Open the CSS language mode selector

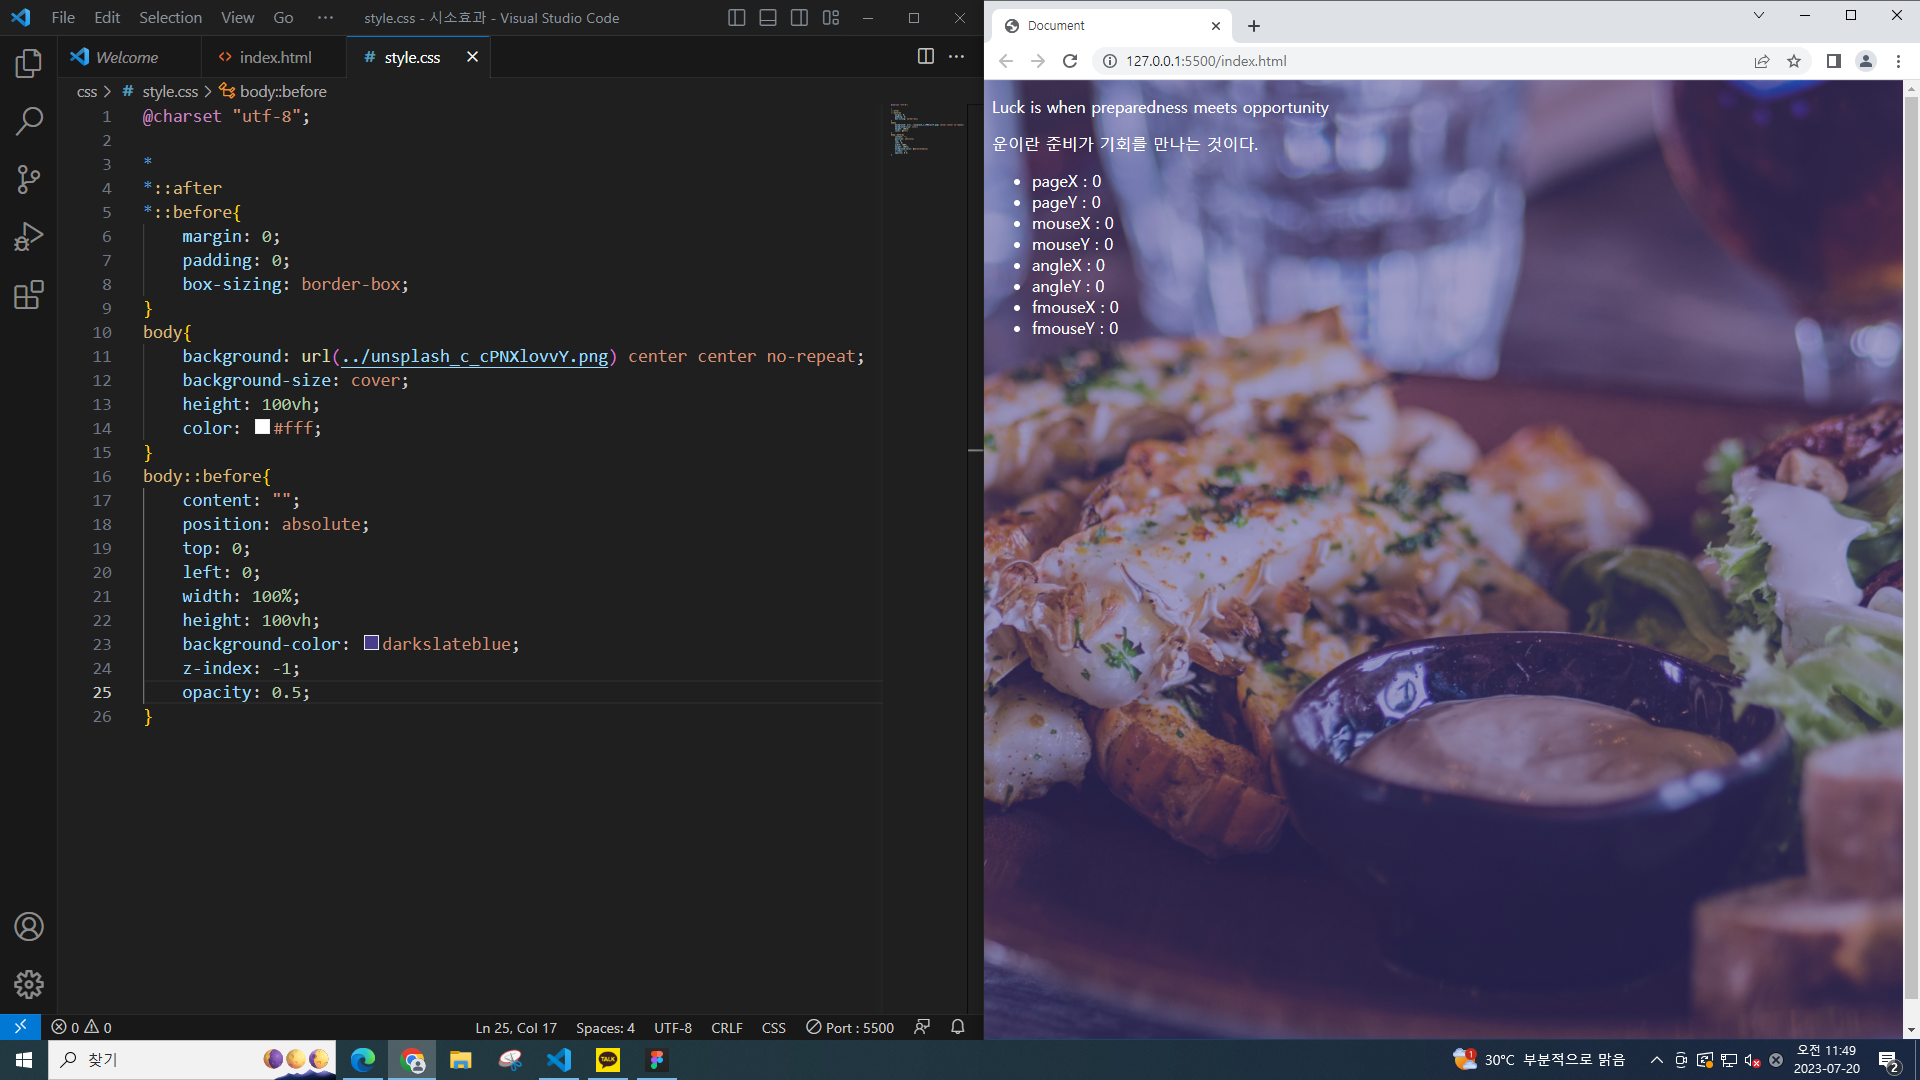click(x=773, y=1027)
